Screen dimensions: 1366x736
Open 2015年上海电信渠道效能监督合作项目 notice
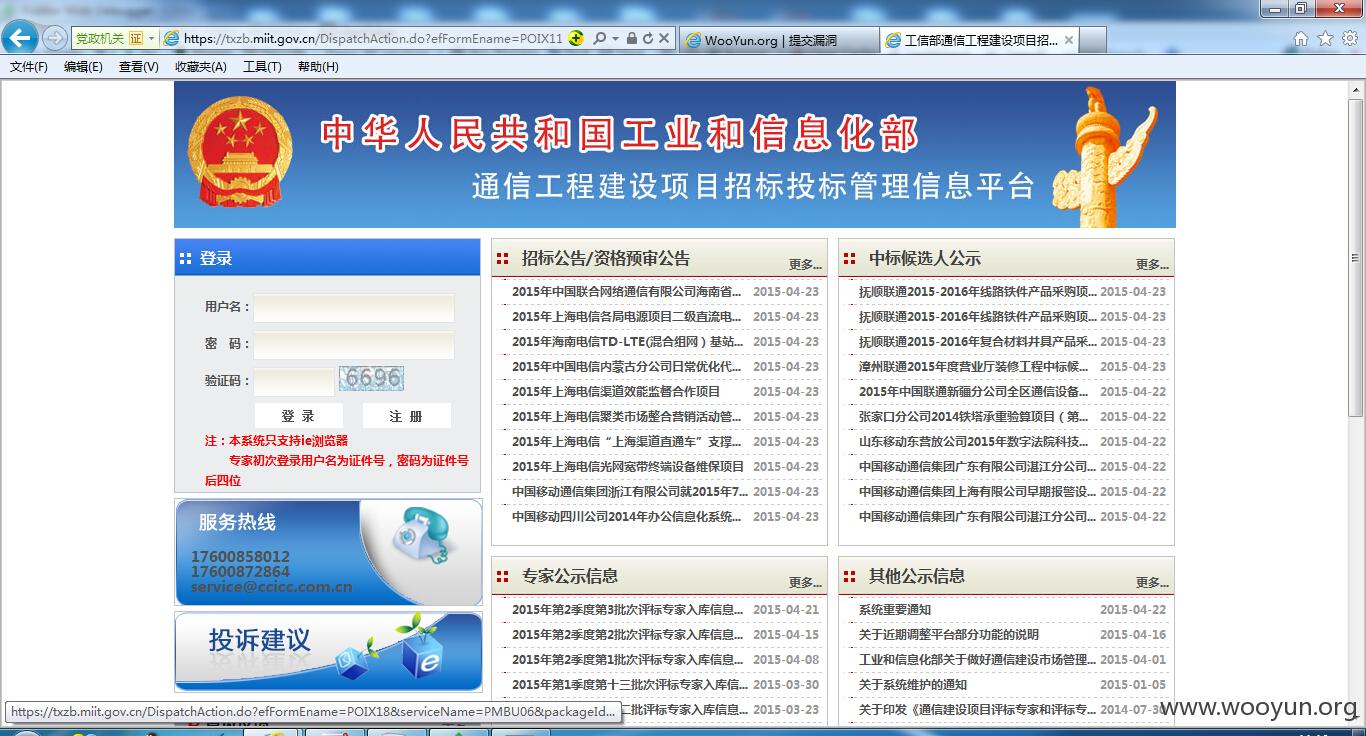tap(616, 392)
